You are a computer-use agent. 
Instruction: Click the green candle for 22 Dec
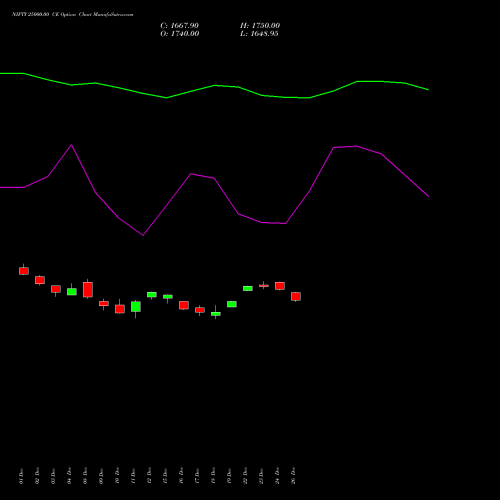tap(248, 288)
